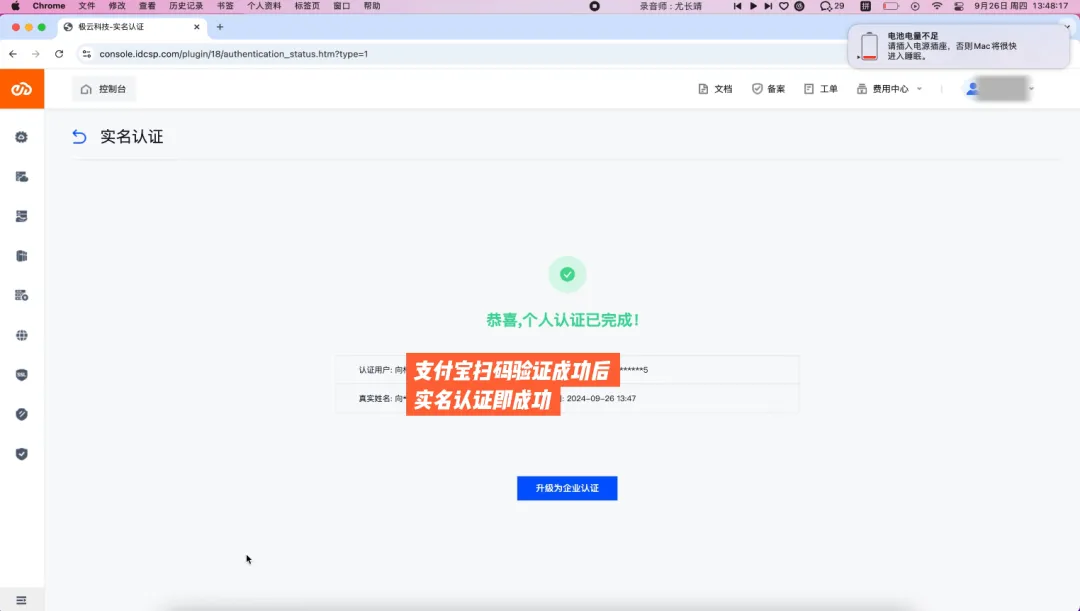Click the 电池电量不足 notification
The image size is (1080, 611).
(x=959, y=46)
